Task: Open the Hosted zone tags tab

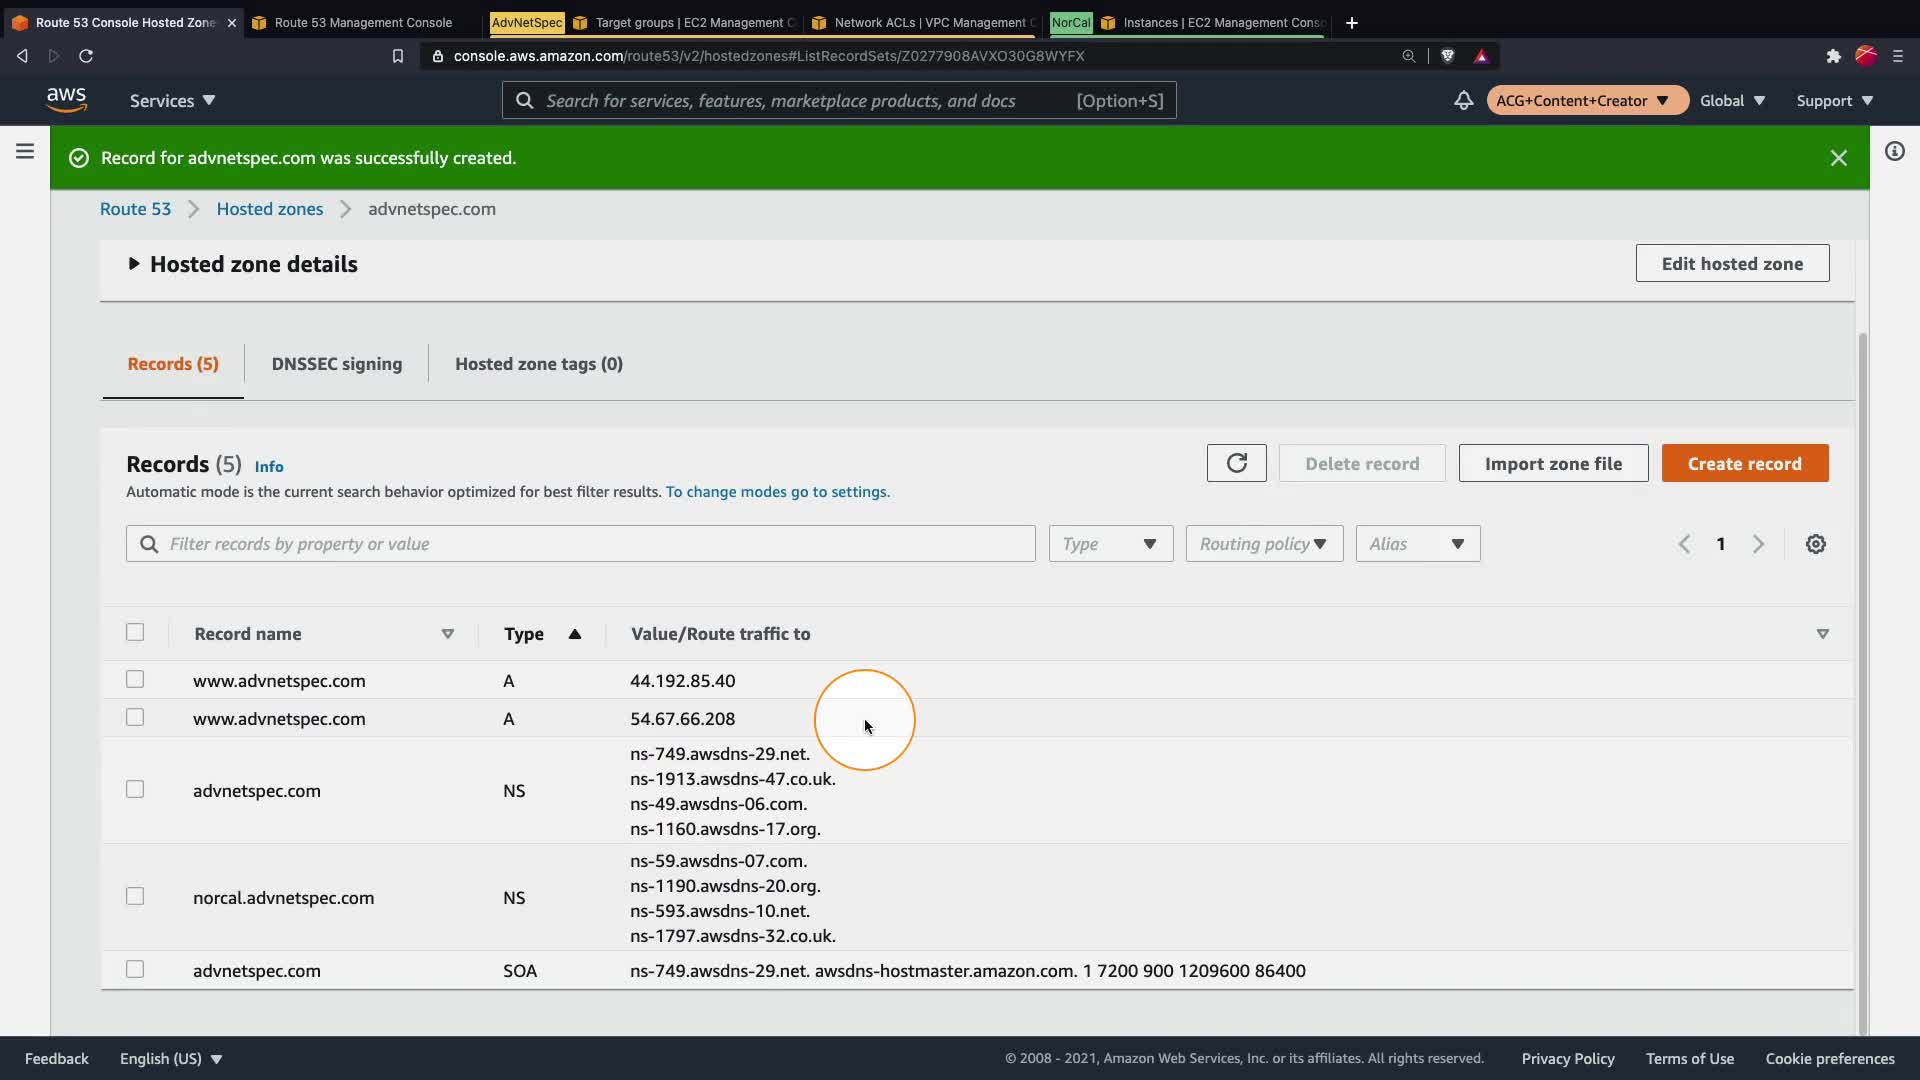Action: 538,364
